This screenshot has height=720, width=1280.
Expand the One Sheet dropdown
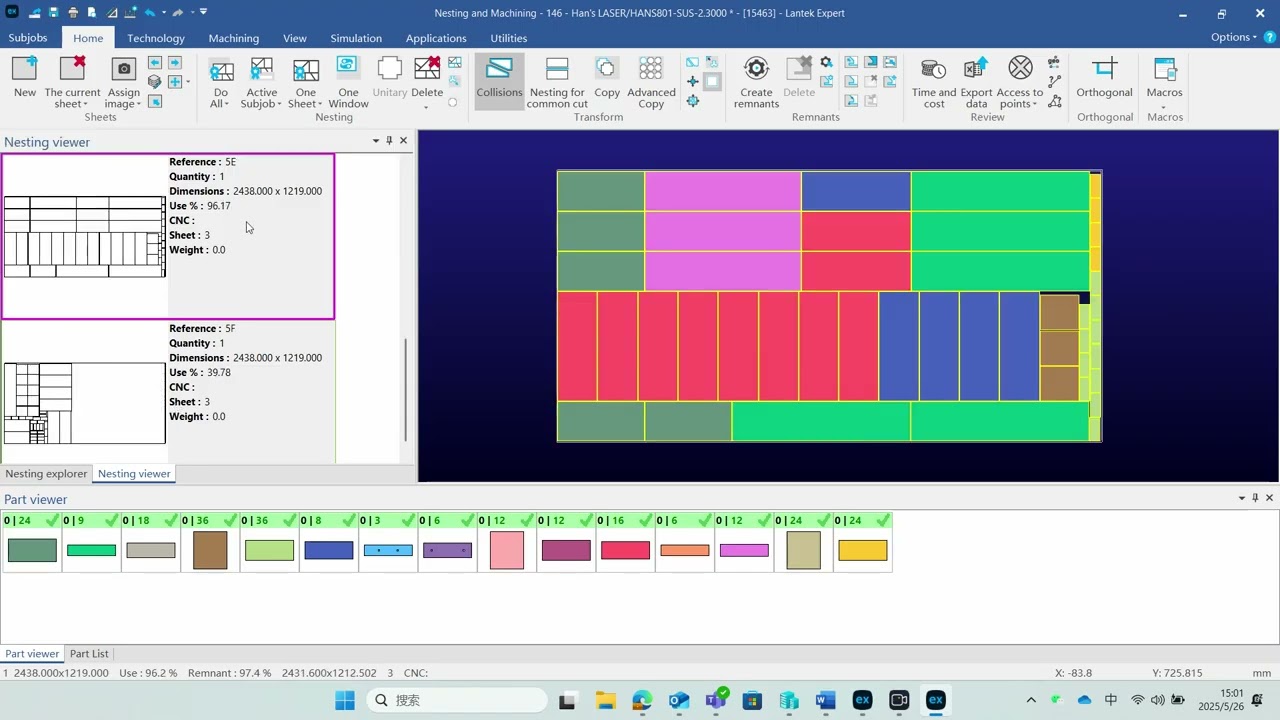(x=320, y=105)
